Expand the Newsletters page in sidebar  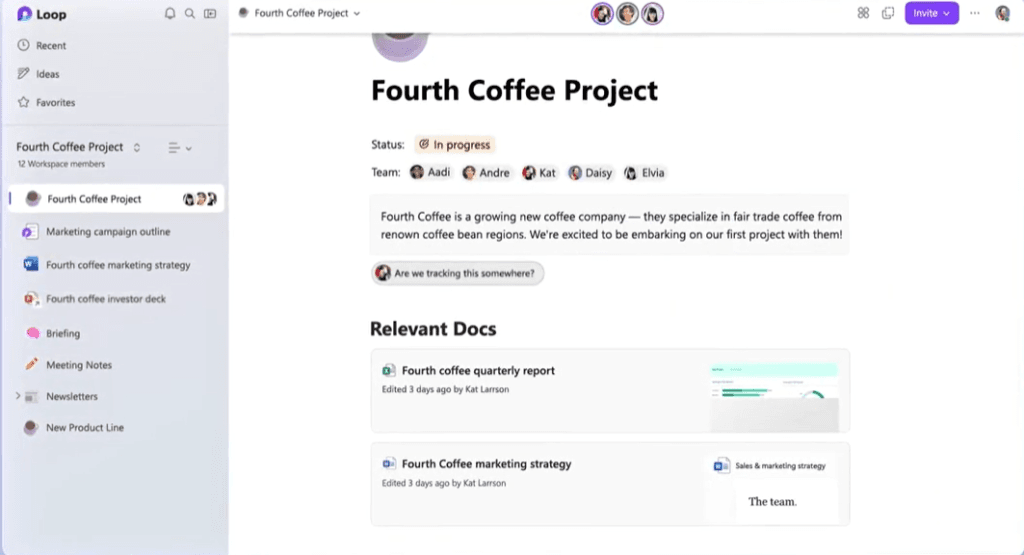18,396
